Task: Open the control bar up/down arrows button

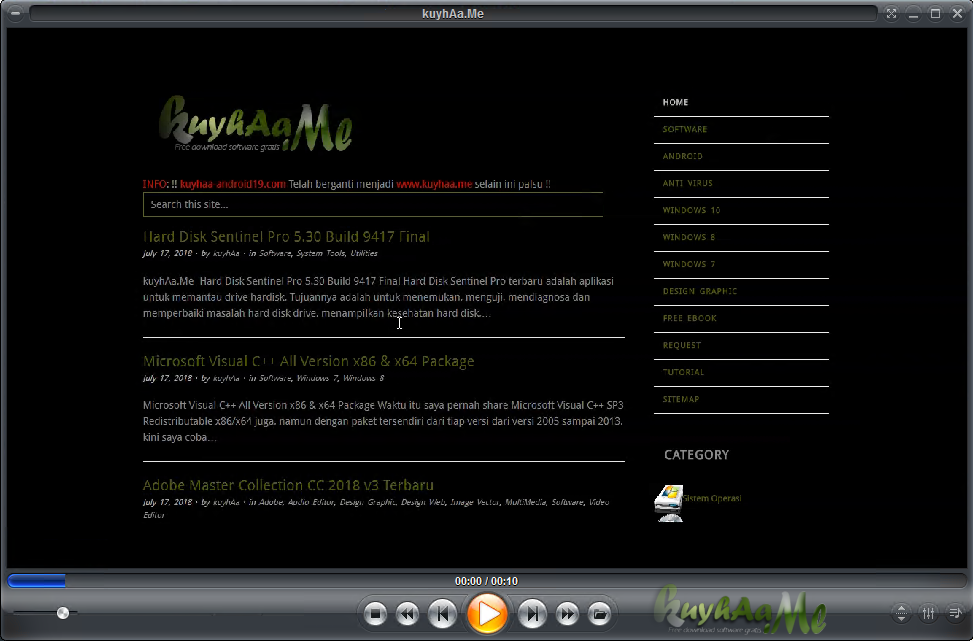Action: (x=901, y=614)
